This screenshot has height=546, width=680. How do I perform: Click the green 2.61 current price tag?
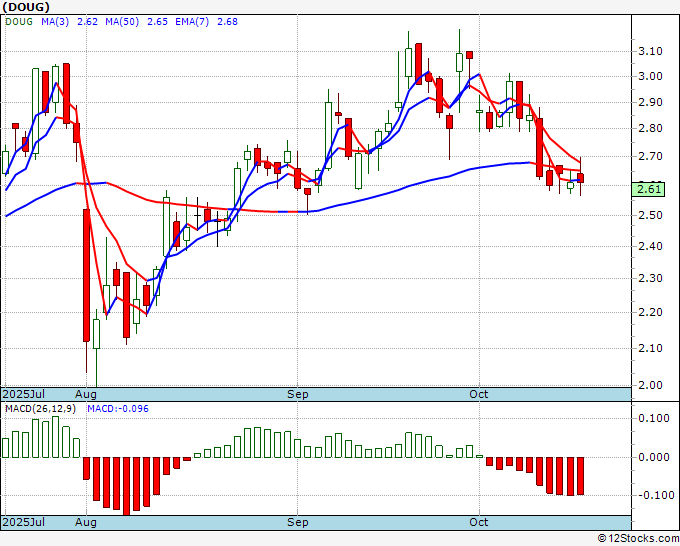pos(648,190)
